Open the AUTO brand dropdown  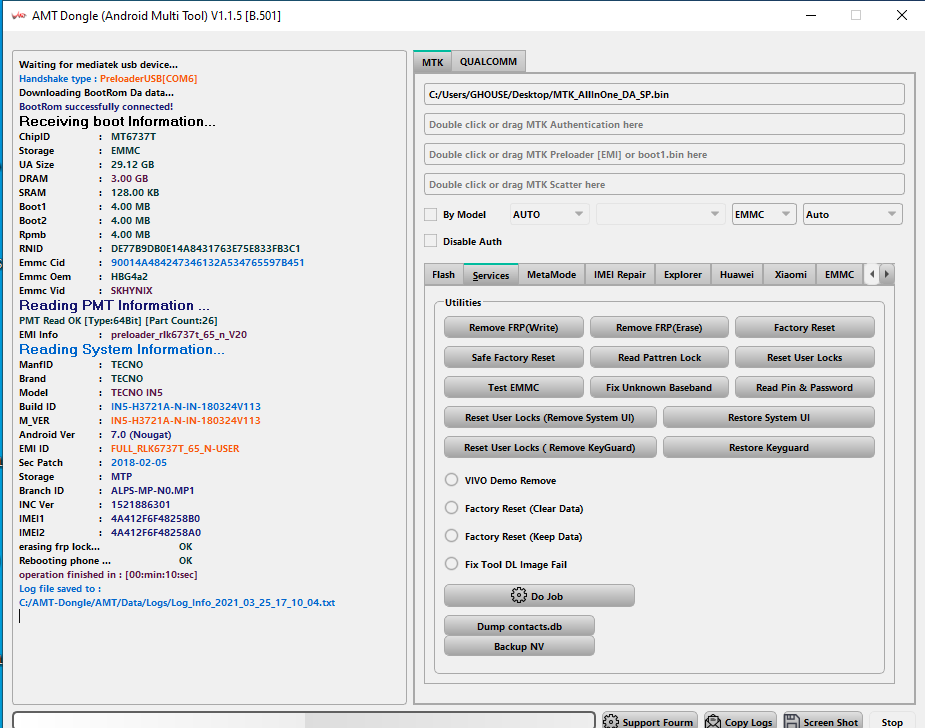(548, 214)
